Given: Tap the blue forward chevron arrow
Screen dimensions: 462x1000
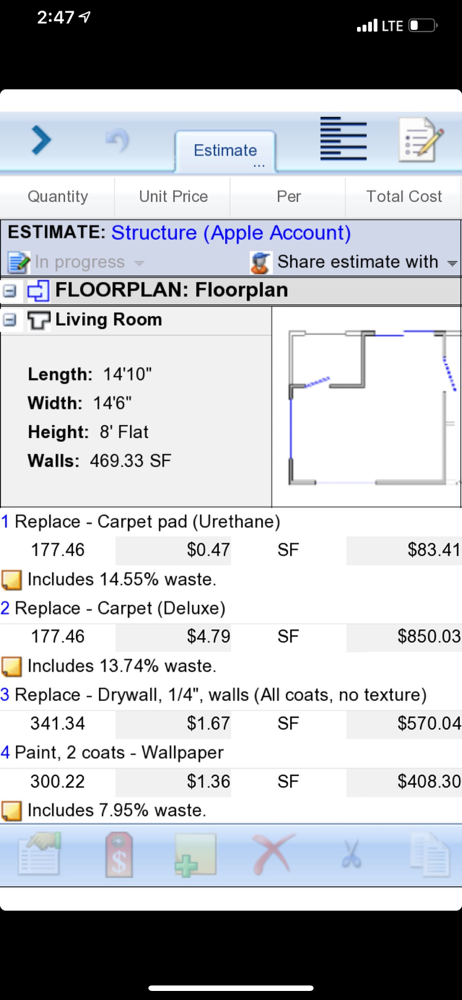Looking at the screenshot, I should click(x=41, y=140).
